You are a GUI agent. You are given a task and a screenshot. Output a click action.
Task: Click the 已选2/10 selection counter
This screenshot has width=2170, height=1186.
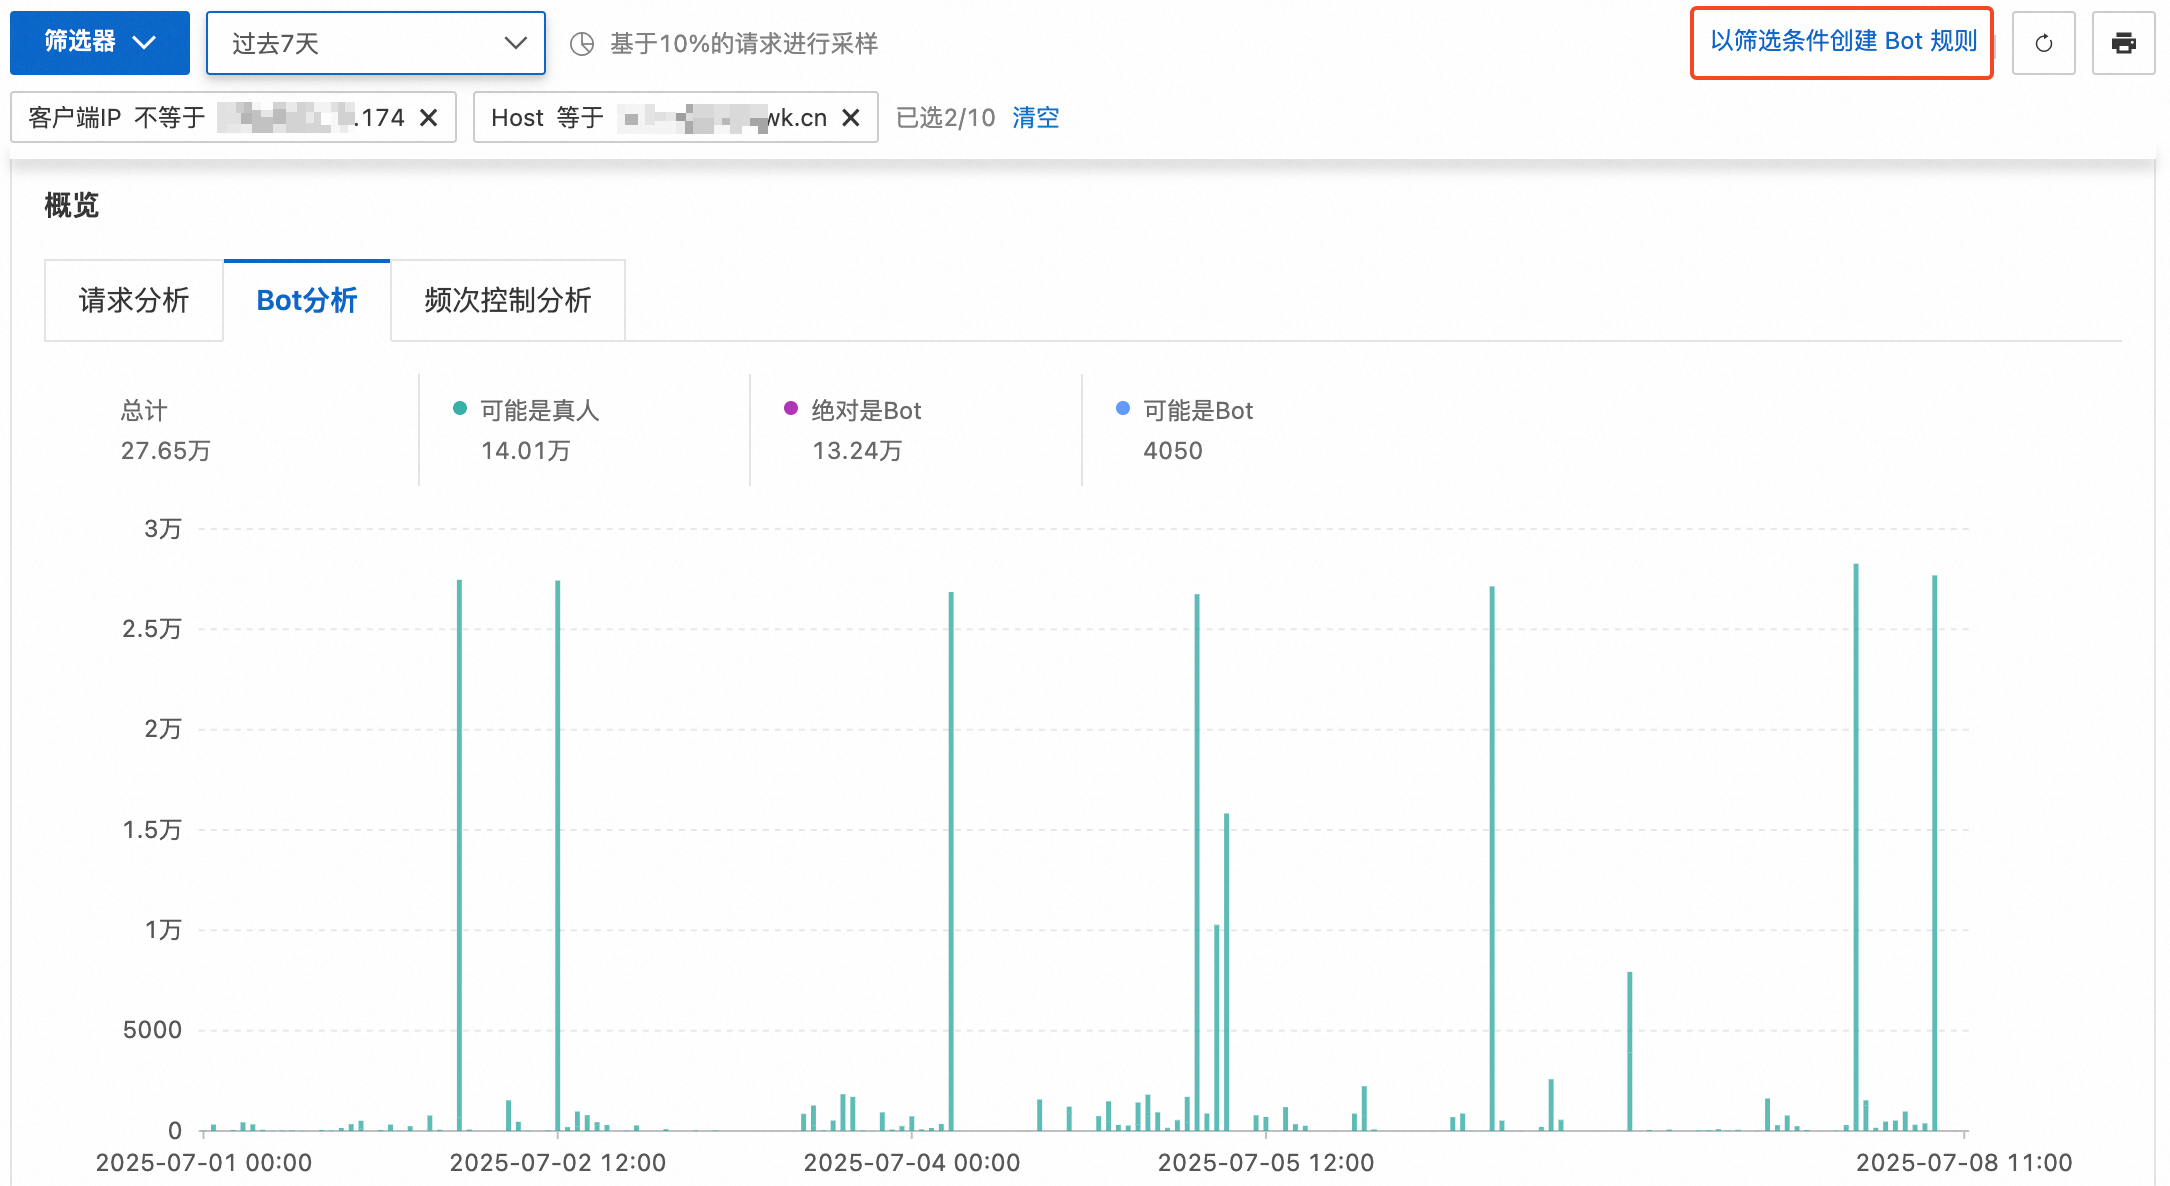point(946,118)
